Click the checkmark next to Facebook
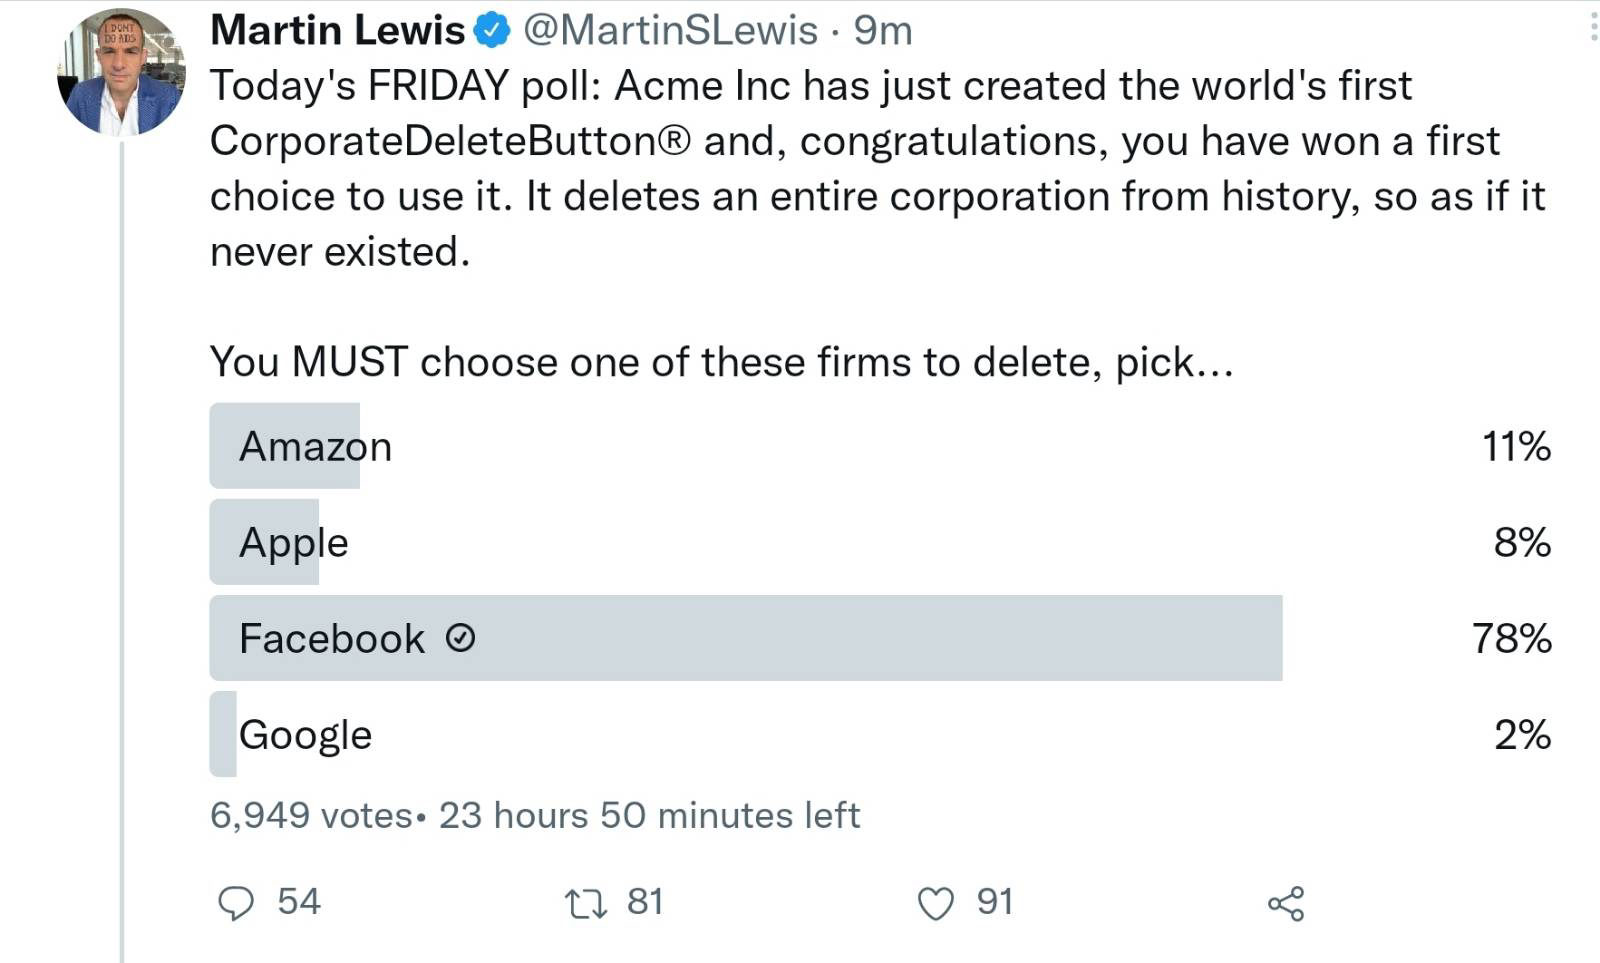1600x963 pixels. (460, 638)
